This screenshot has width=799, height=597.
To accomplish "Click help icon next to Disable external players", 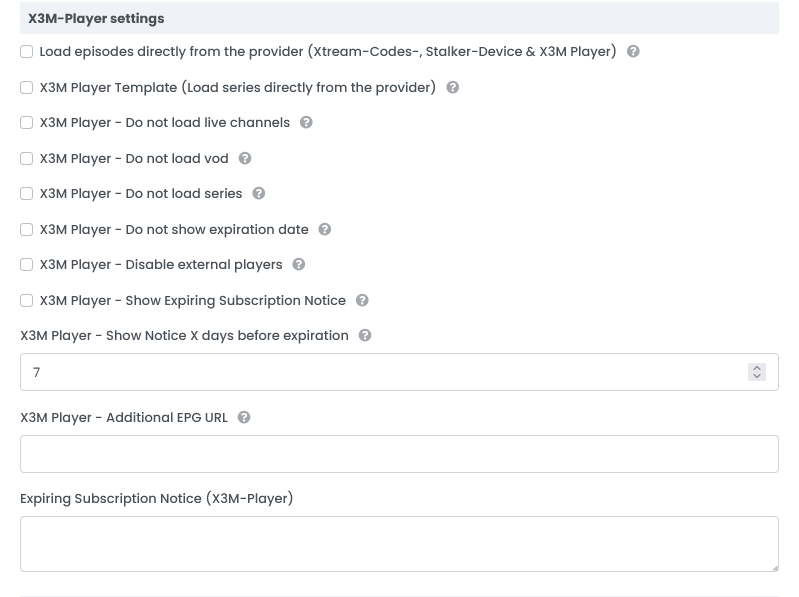I will click(299, 265).
